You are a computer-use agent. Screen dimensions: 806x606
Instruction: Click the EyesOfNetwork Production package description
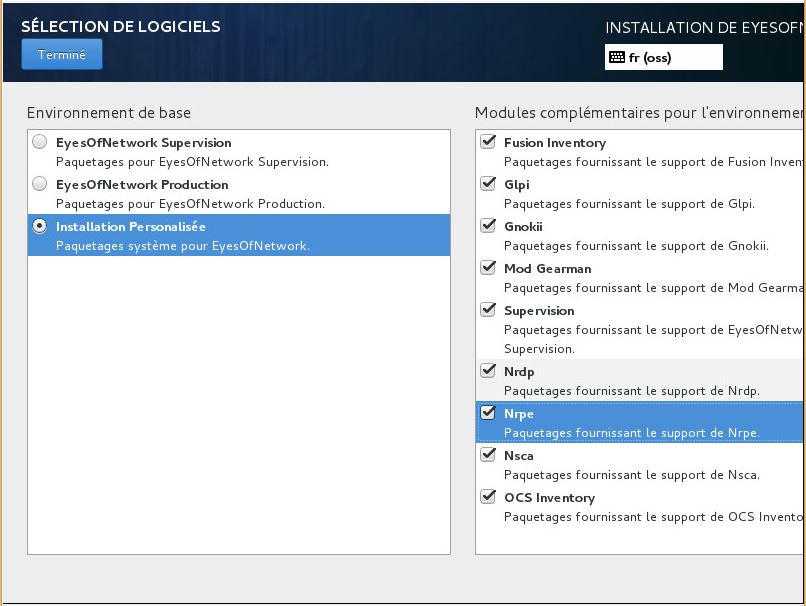tap(190, 204)
